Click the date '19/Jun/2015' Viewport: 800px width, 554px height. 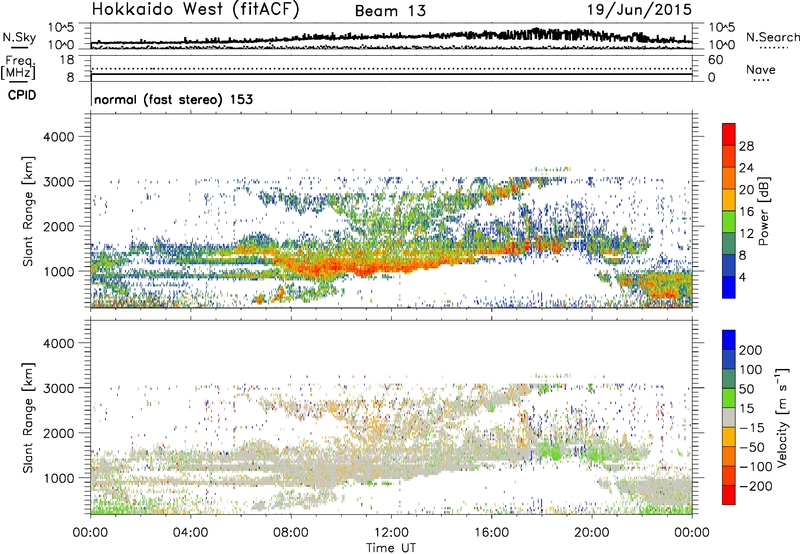(x=639, y=9)
